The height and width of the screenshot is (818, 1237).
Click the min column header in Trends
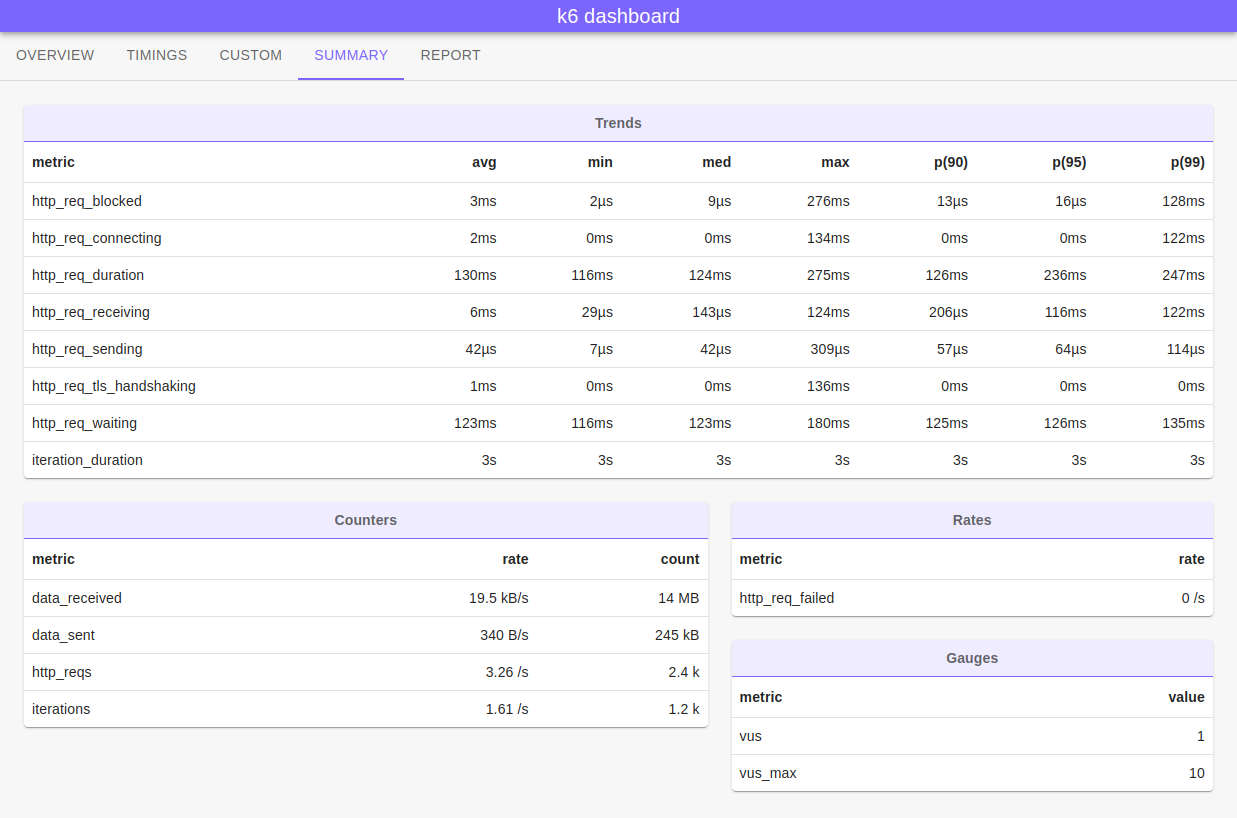pyautogui.click(x=600, y=162)
